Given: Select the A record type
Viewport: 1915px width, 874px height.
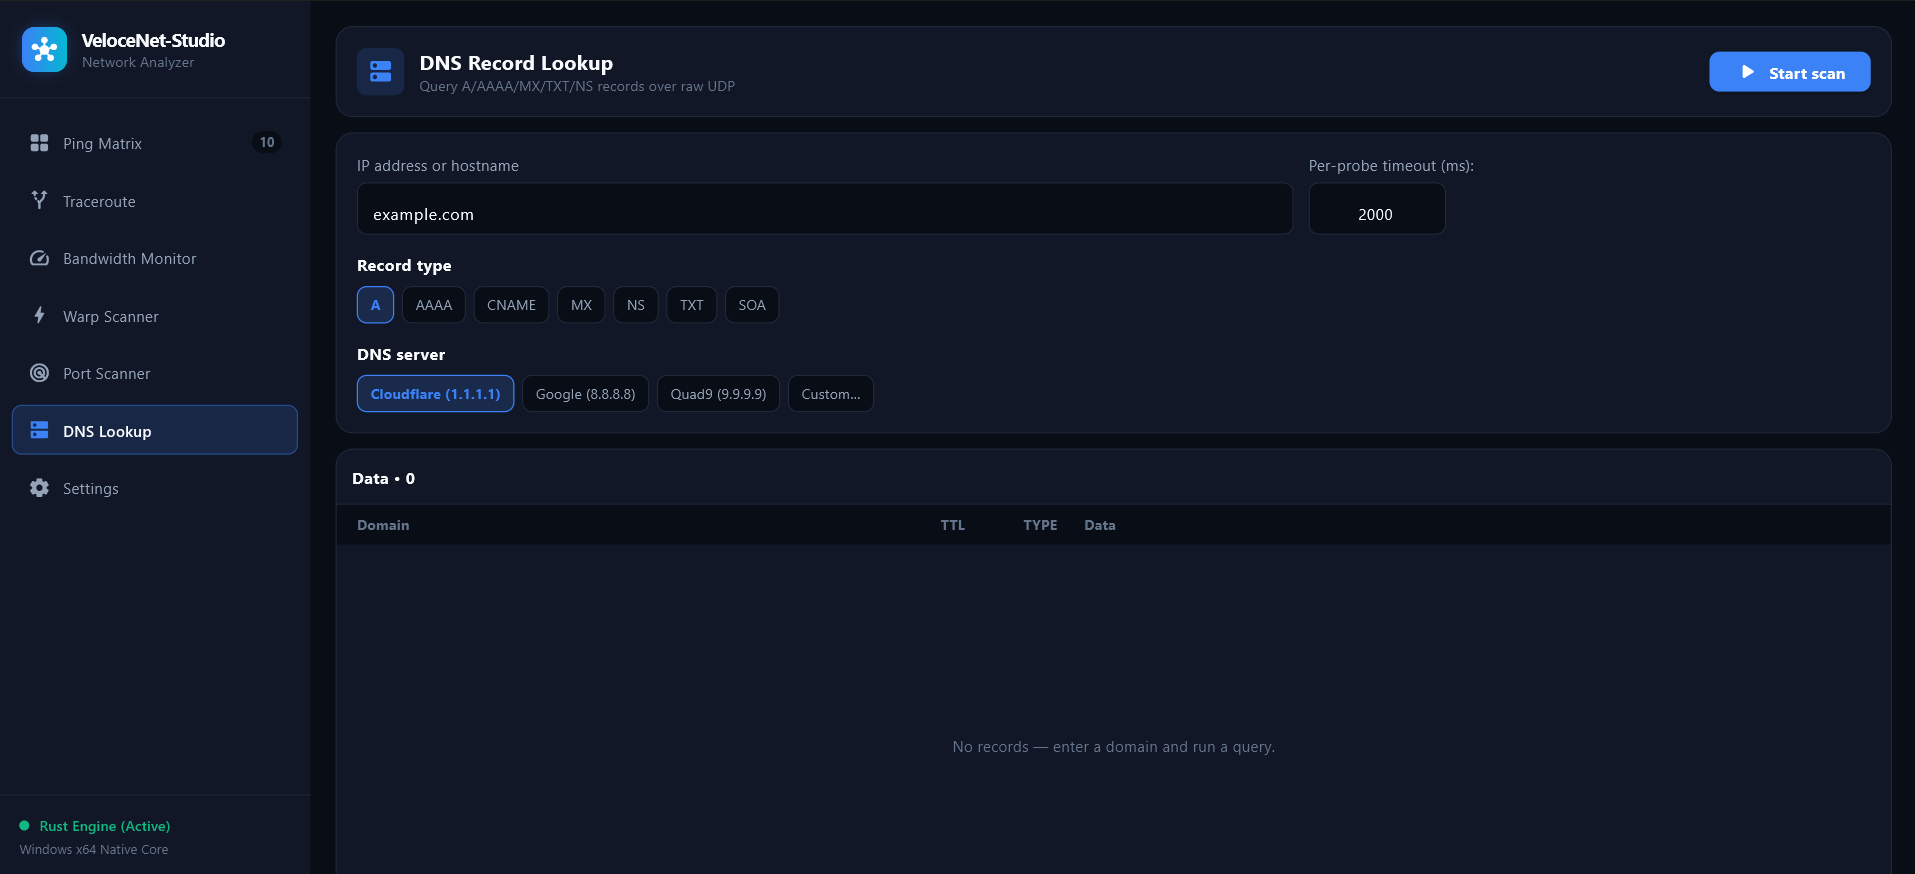Looking at the screenshot, I should pyautogui.click(x=375, y=305).
